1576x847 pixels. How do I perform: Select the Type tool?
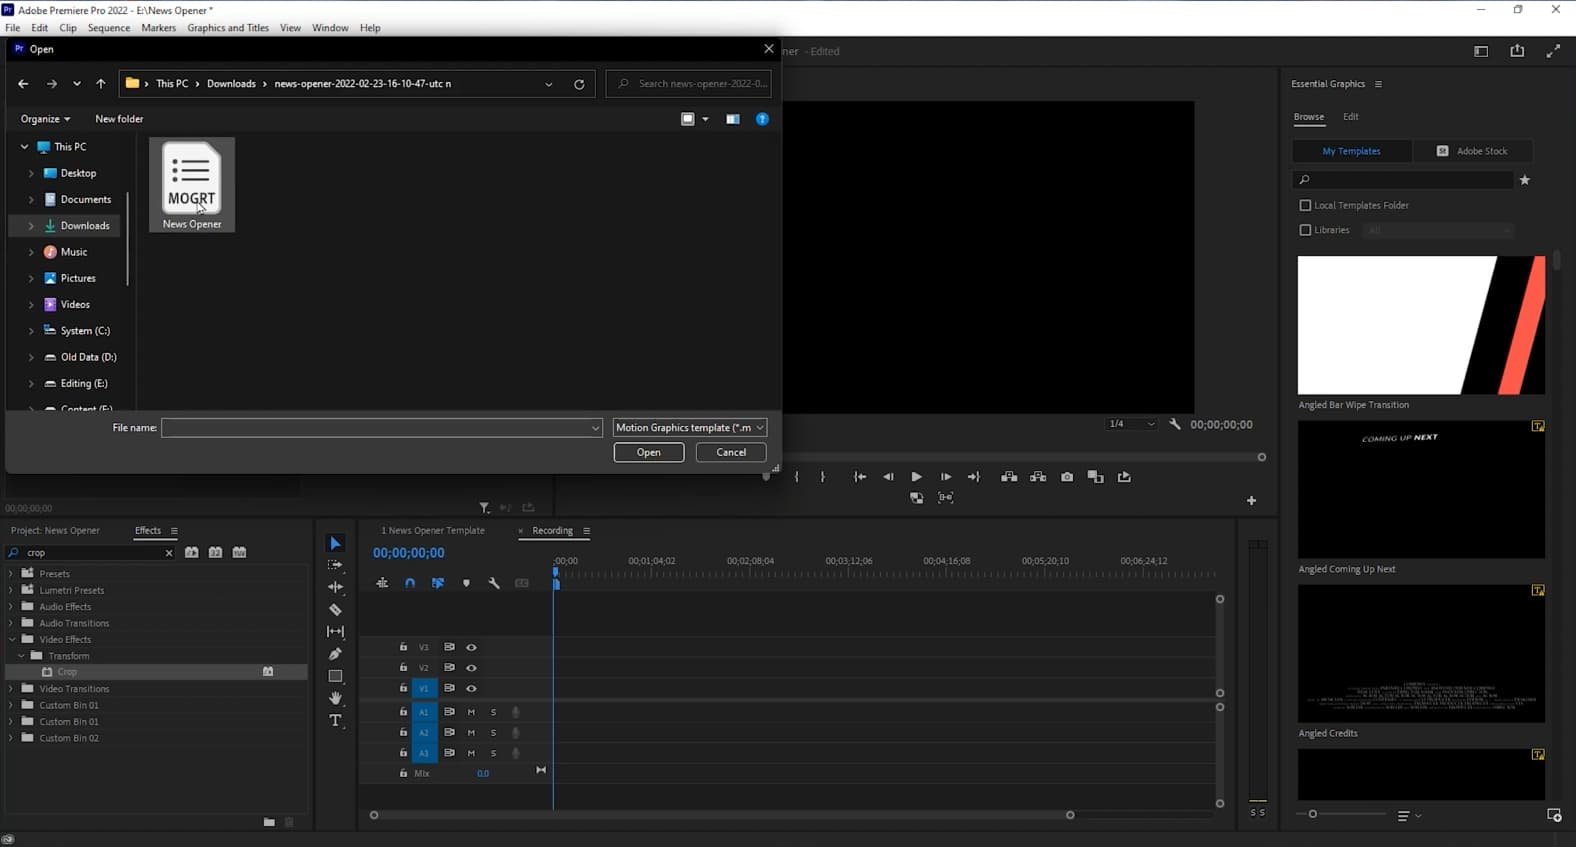335,720
